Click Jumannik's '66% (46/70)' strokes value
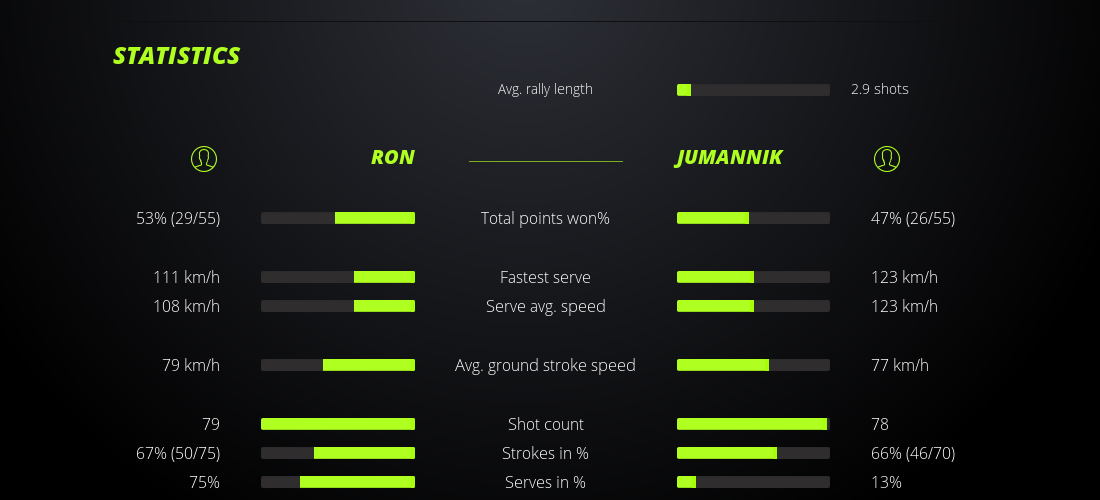Screen dimensions: 1100x500 (x=913, y=453)
